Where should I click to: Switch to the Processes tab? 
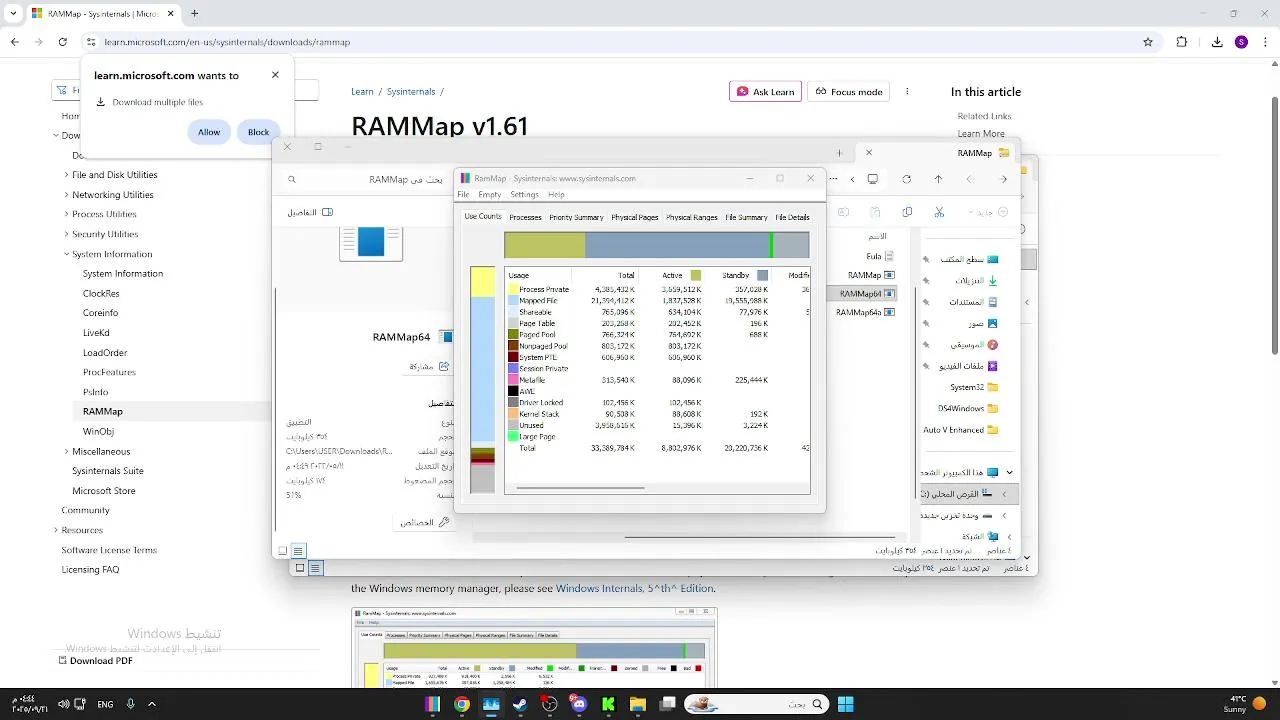click(525, 217)
